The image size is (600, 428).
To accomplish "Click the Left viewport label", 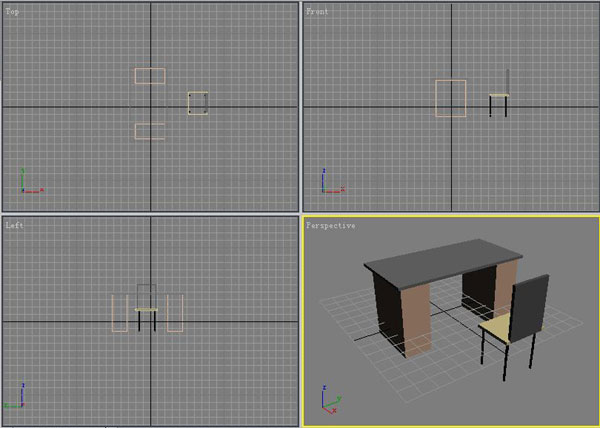I will point(14,225).
